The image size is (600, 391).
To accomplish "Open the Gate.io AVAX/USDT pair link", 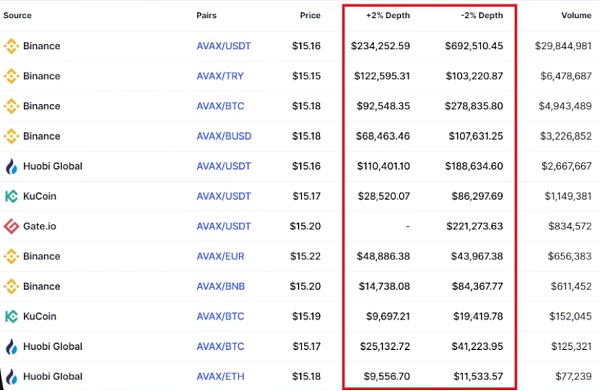I will pyautogui.click(x=223, y=226).
